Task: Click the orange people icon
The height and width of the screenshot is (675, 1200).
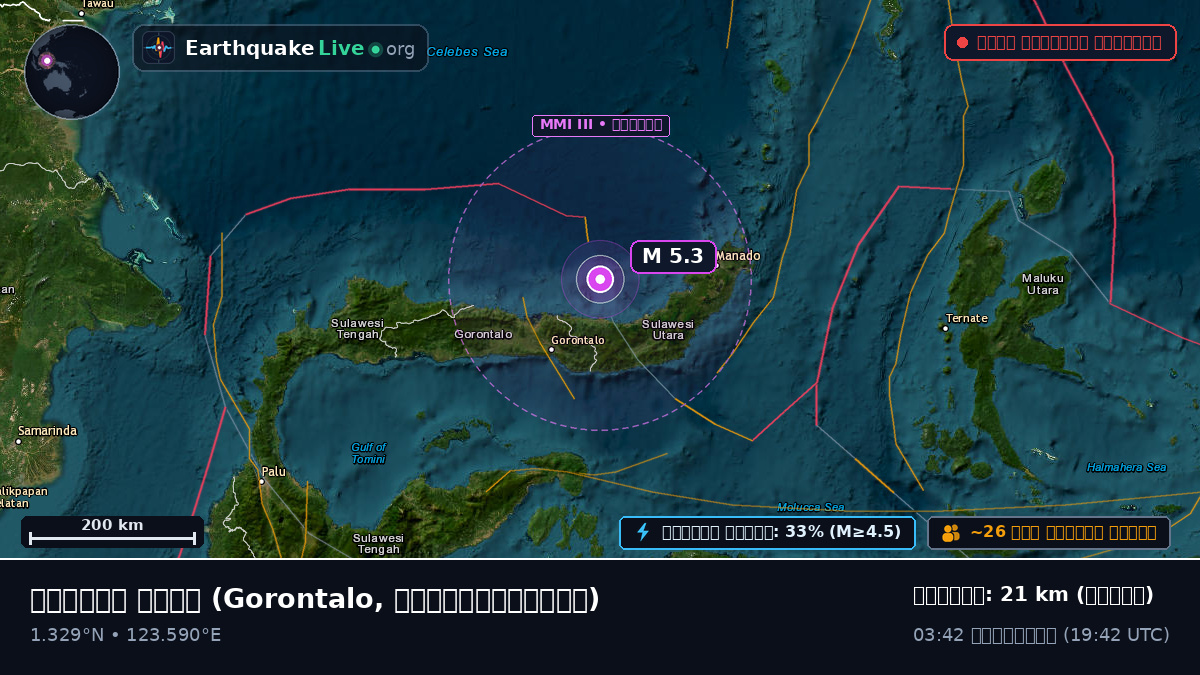Action: coord(951,533)
